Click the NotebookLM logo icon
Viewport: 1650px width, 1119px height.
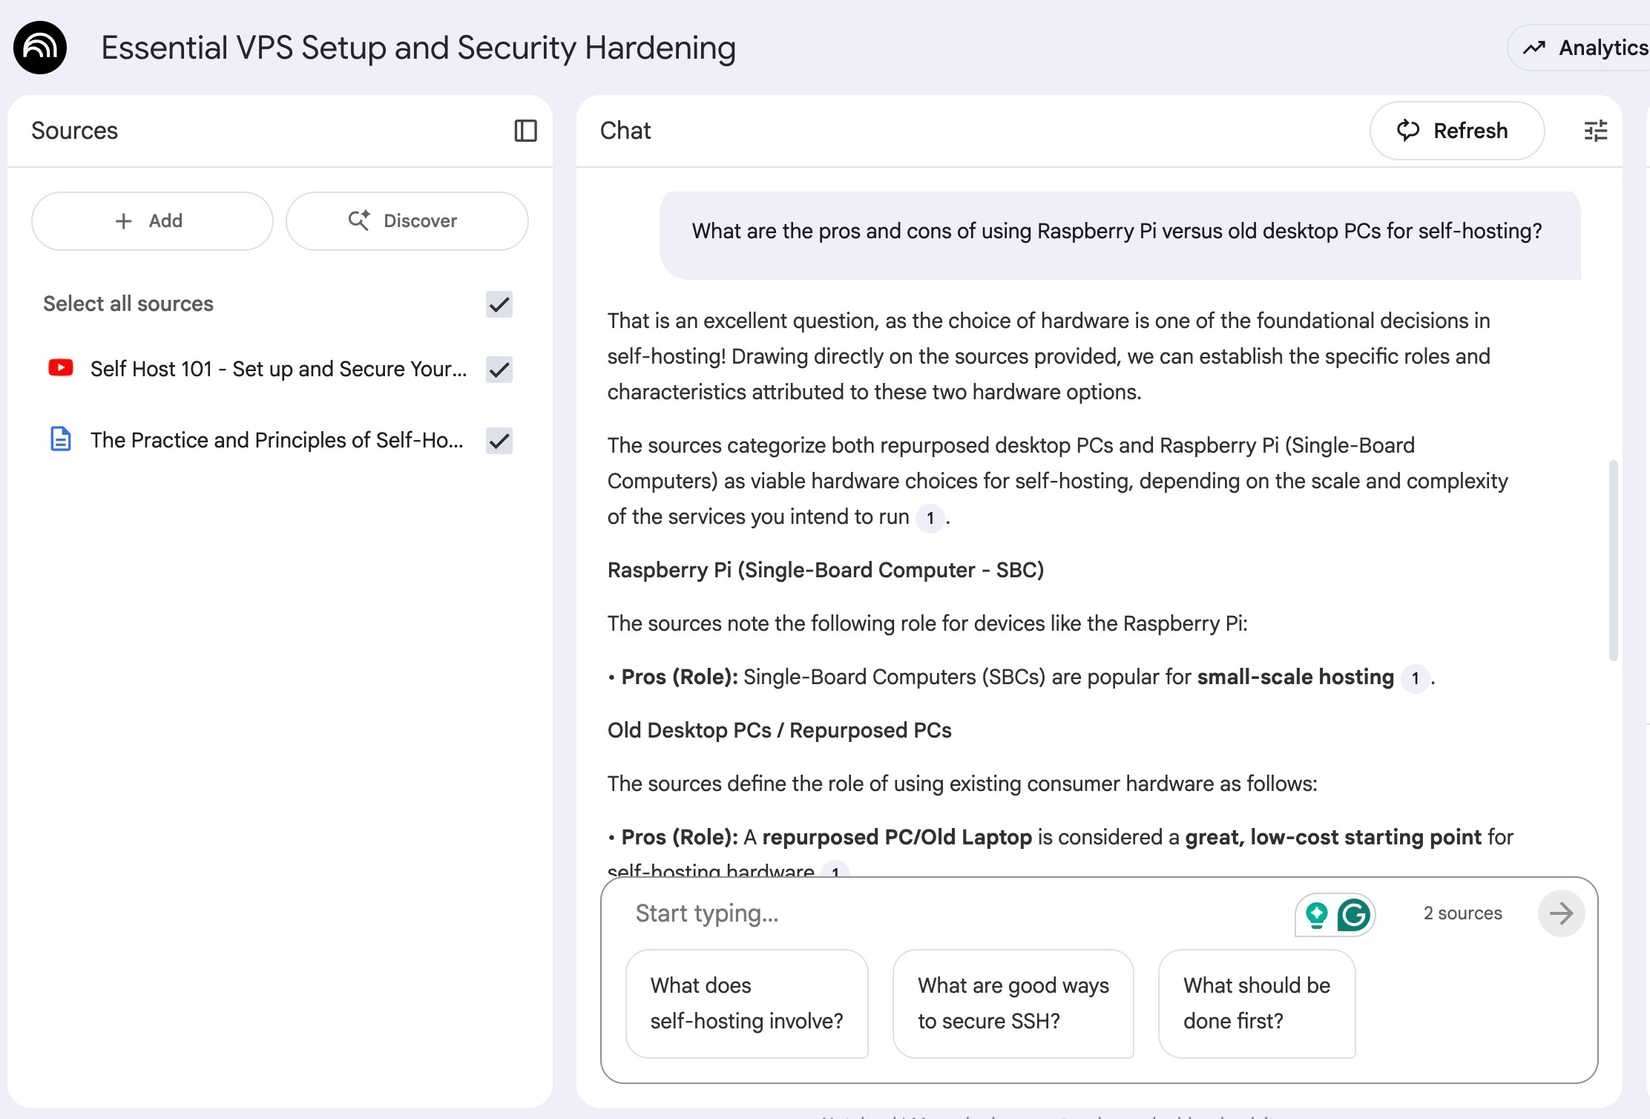(x=40, y=47)
